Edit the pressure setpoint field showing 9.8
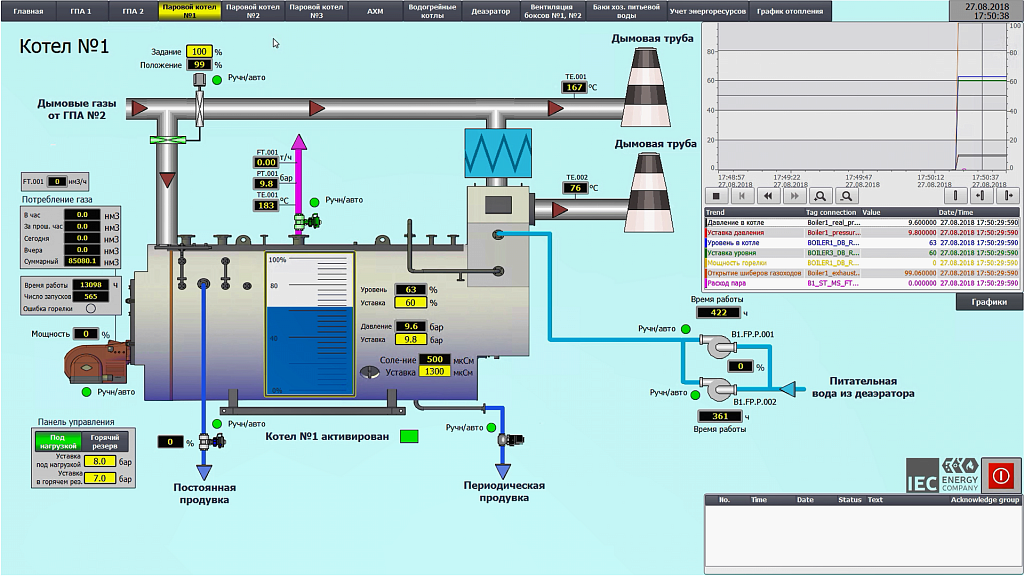 tap(410, 339)
